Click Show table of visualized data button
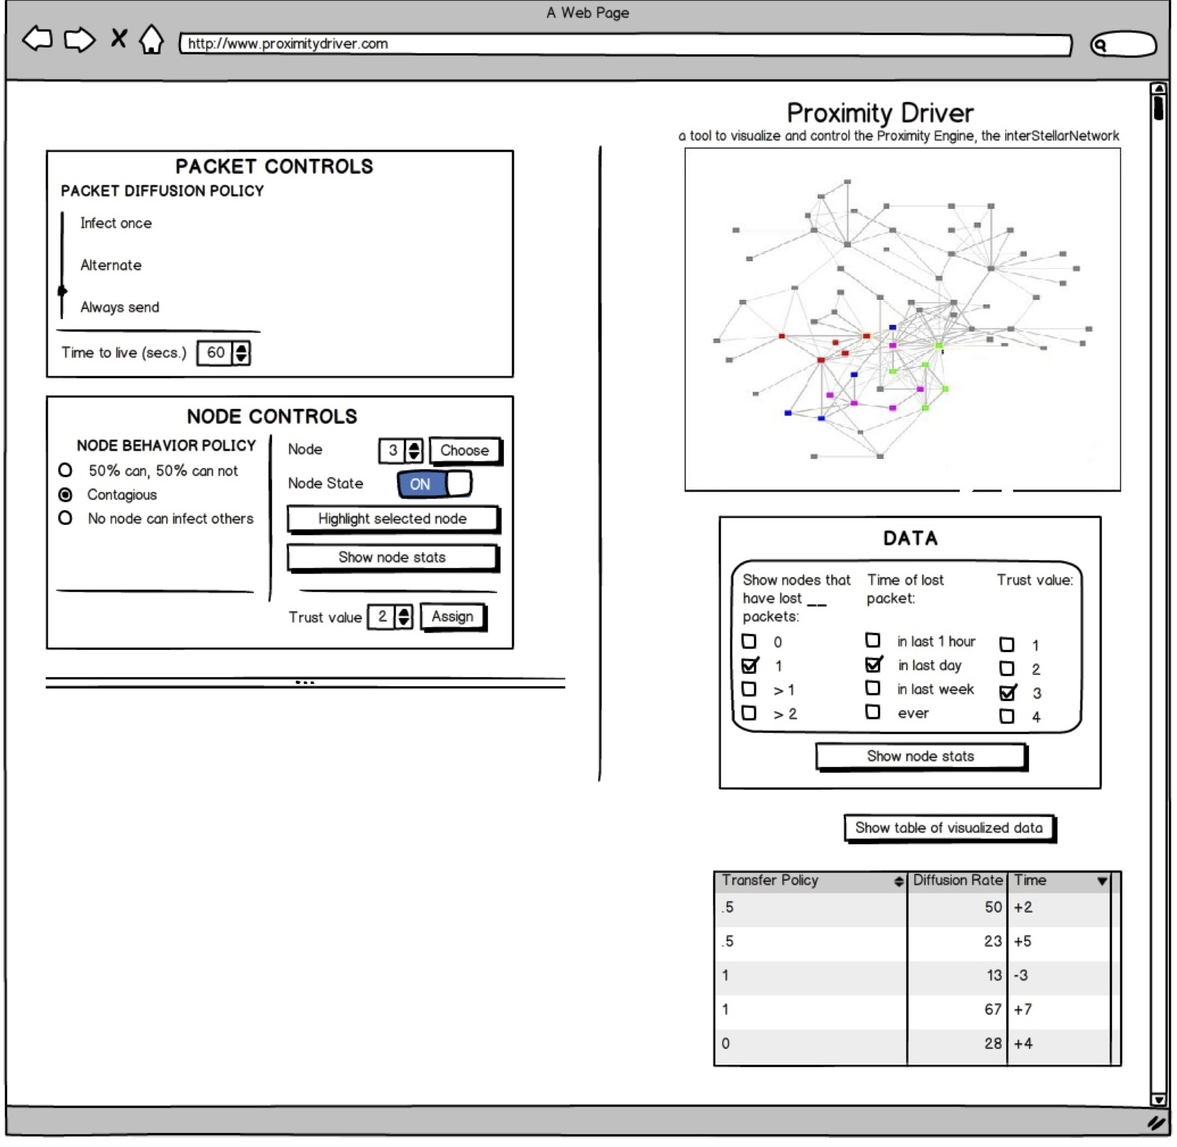 click(x=950, y=828)
